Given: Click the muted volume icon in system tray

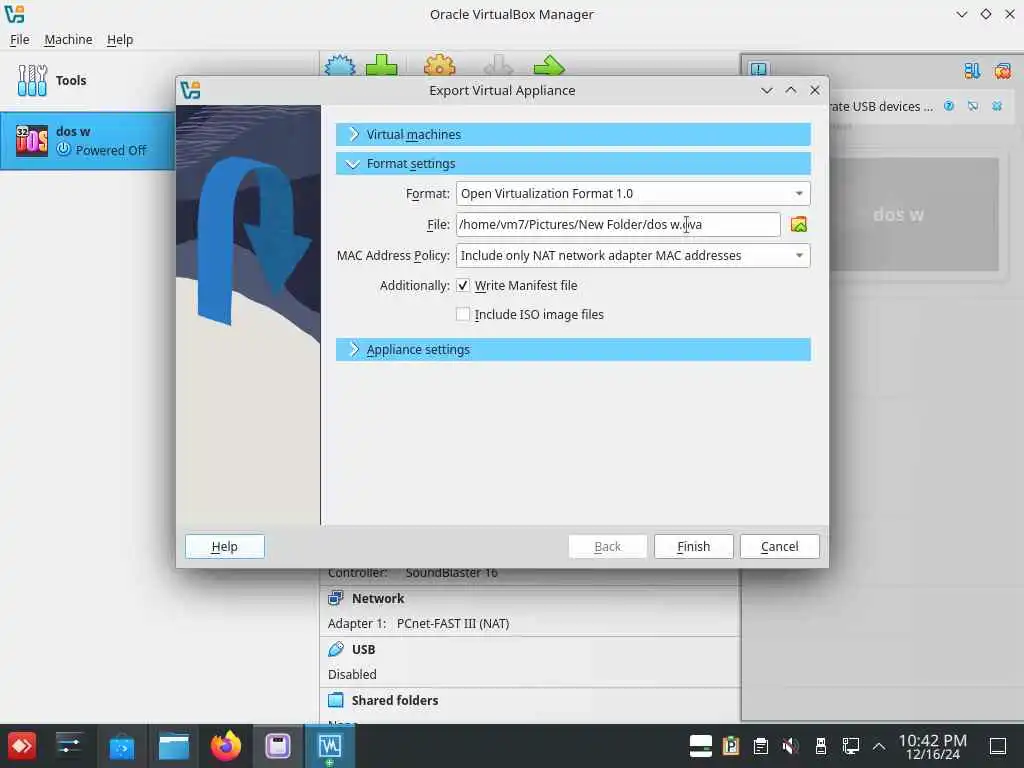Looking at the screenshot, I should (x=790, y=746).
